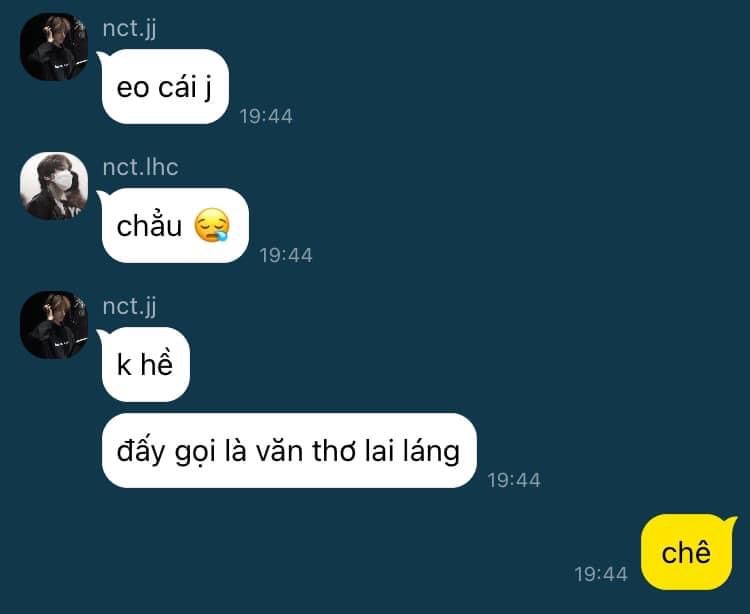The image size is (750, 614).
Task: Select the 'đấy gọi là văn thơ lai láng' bubble
Action: coord(289,450)
